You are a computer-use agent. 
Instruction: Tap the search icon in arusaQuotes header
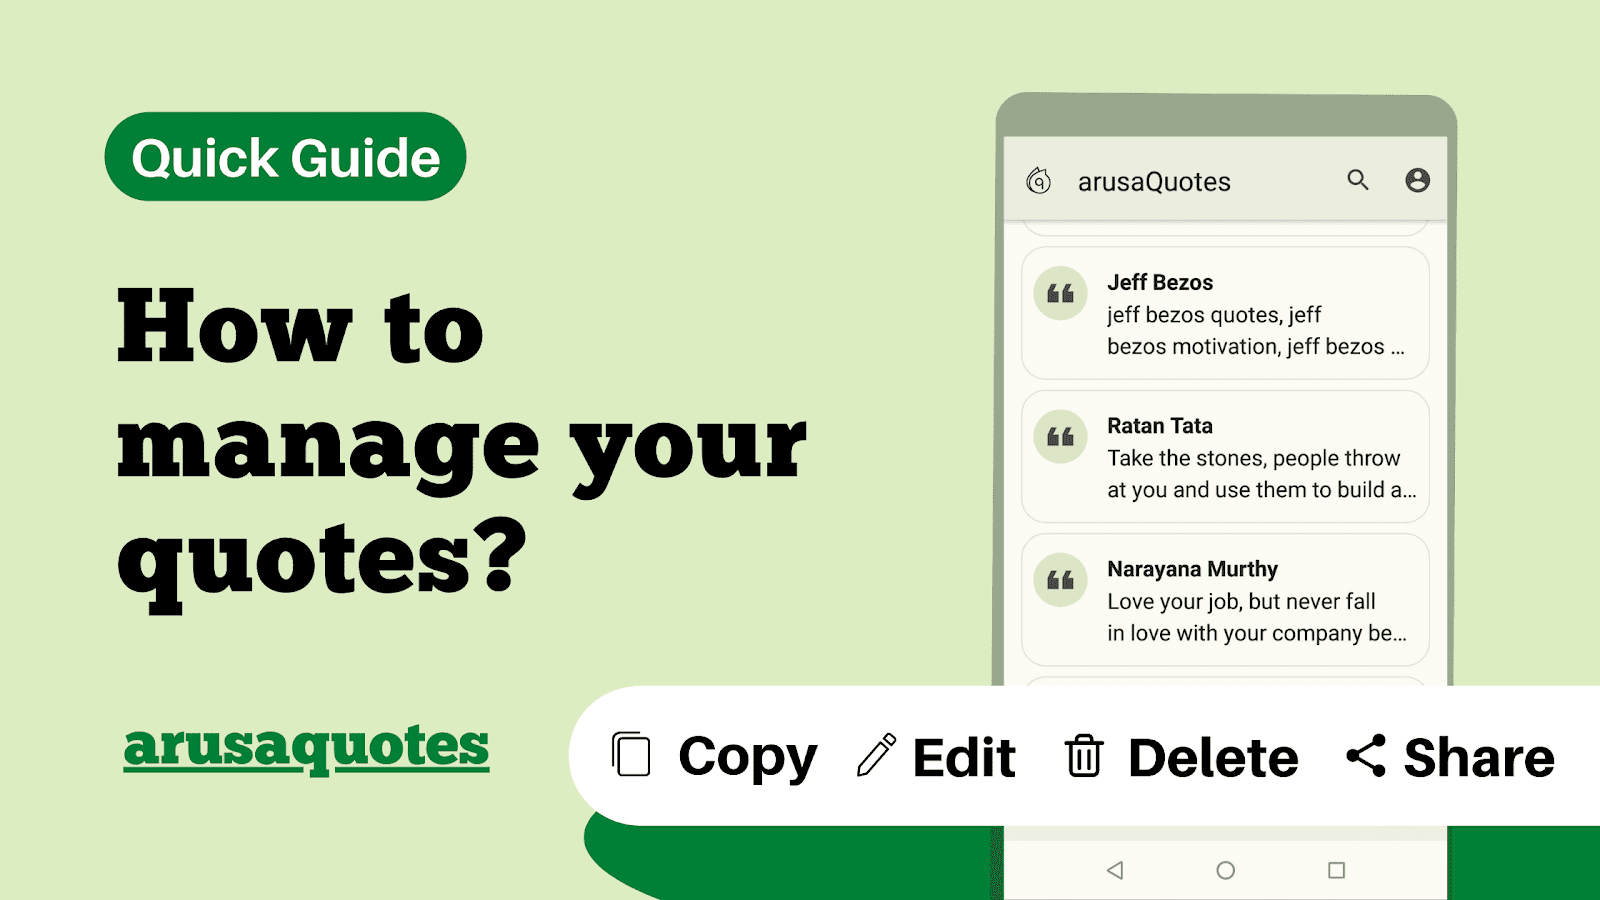click(x=1357, y=180)
